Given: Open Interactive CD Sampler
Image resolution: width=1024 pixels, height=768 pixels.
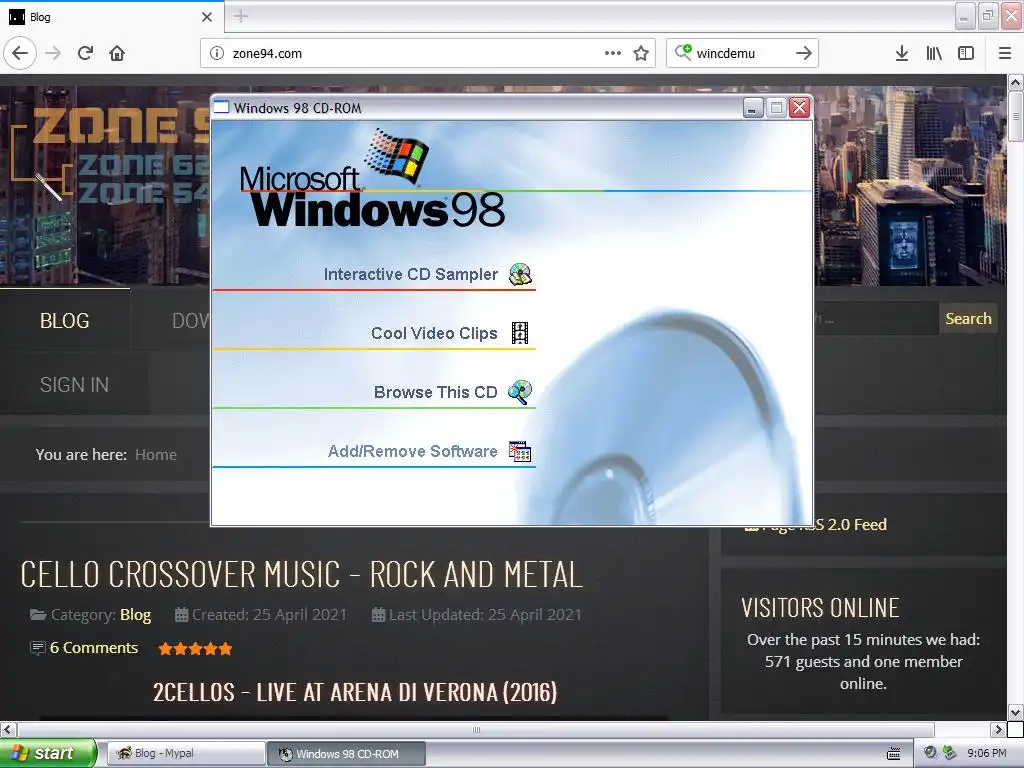Looking at the screenshot, I should point(410,274).
